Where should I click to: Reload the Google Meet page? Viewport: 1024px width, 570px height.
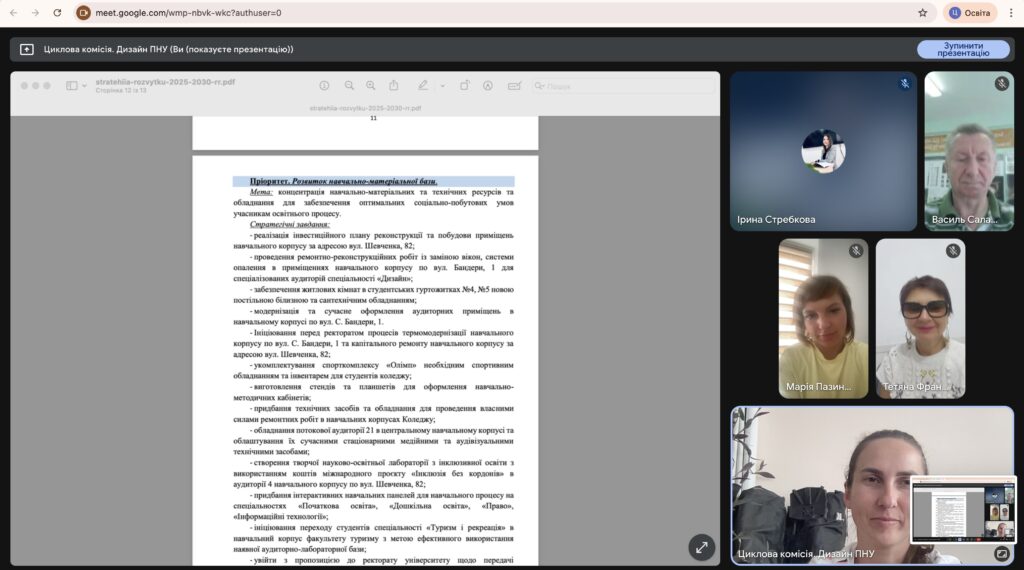57,12
